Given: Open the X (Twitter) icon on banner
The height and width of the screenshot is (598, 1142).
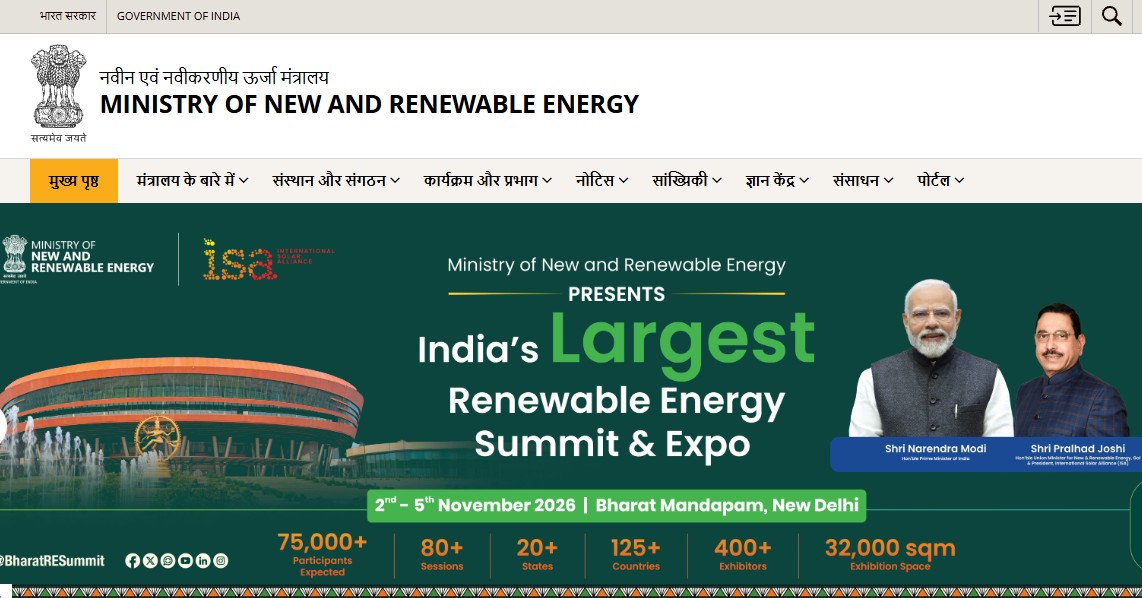Looking at the screenshot, I should (150, 560).
